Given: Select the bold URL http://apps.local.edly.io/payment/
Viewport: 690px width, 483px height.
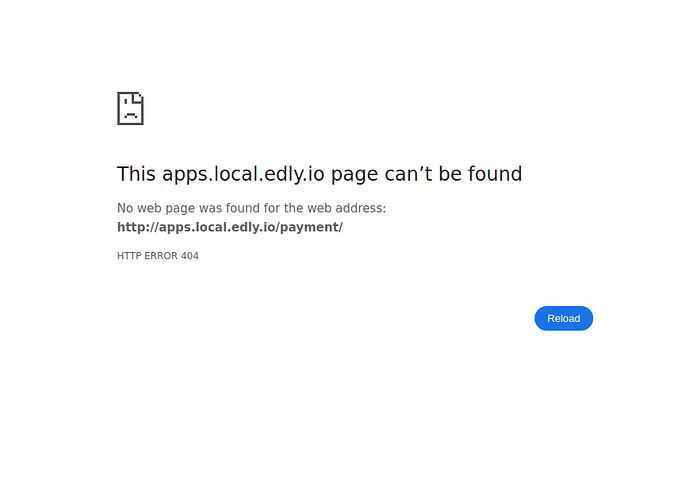Looking at the screenshot, I should click(230, 227).
